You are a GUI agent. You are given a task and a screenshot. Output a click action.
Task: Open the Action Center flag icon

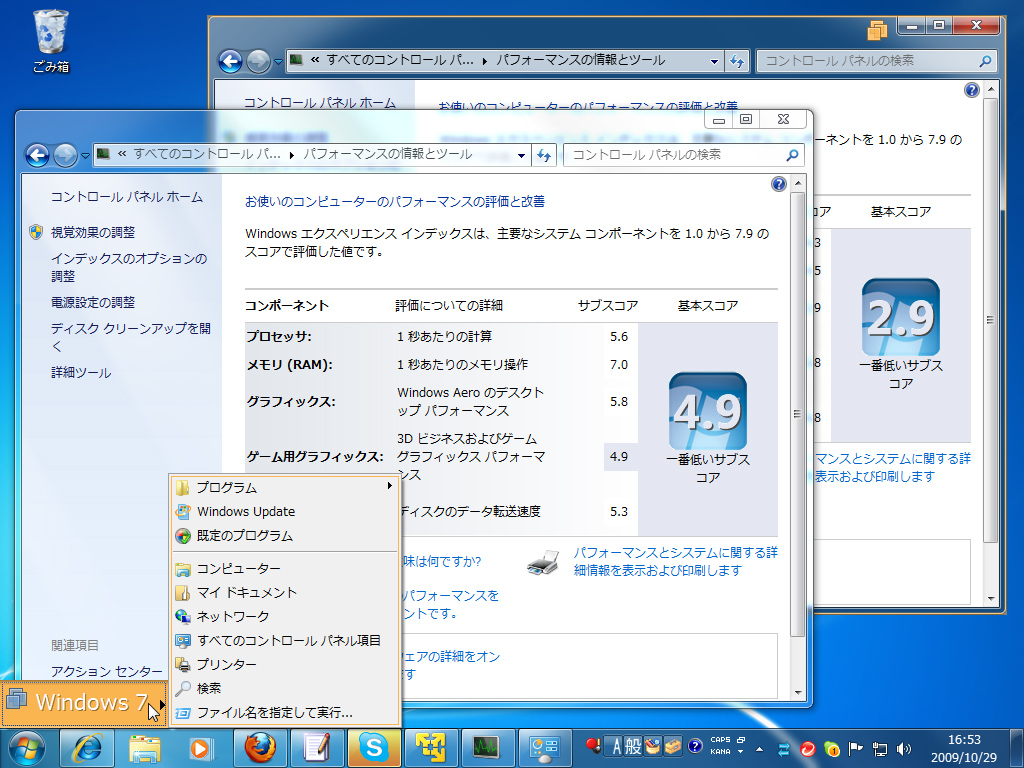click(x=854, y=748)
